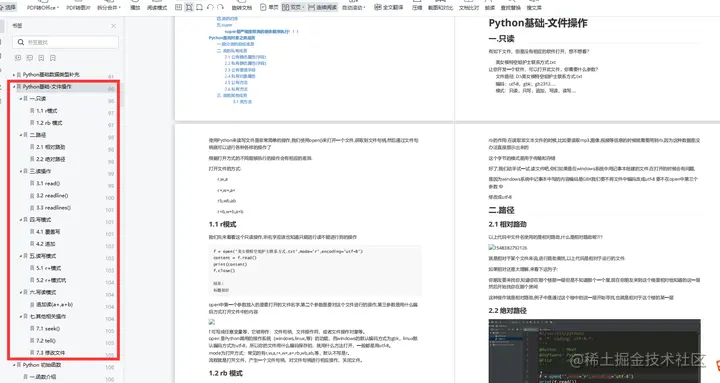Click the fit-width icon in toolbar

coord(199,7)
